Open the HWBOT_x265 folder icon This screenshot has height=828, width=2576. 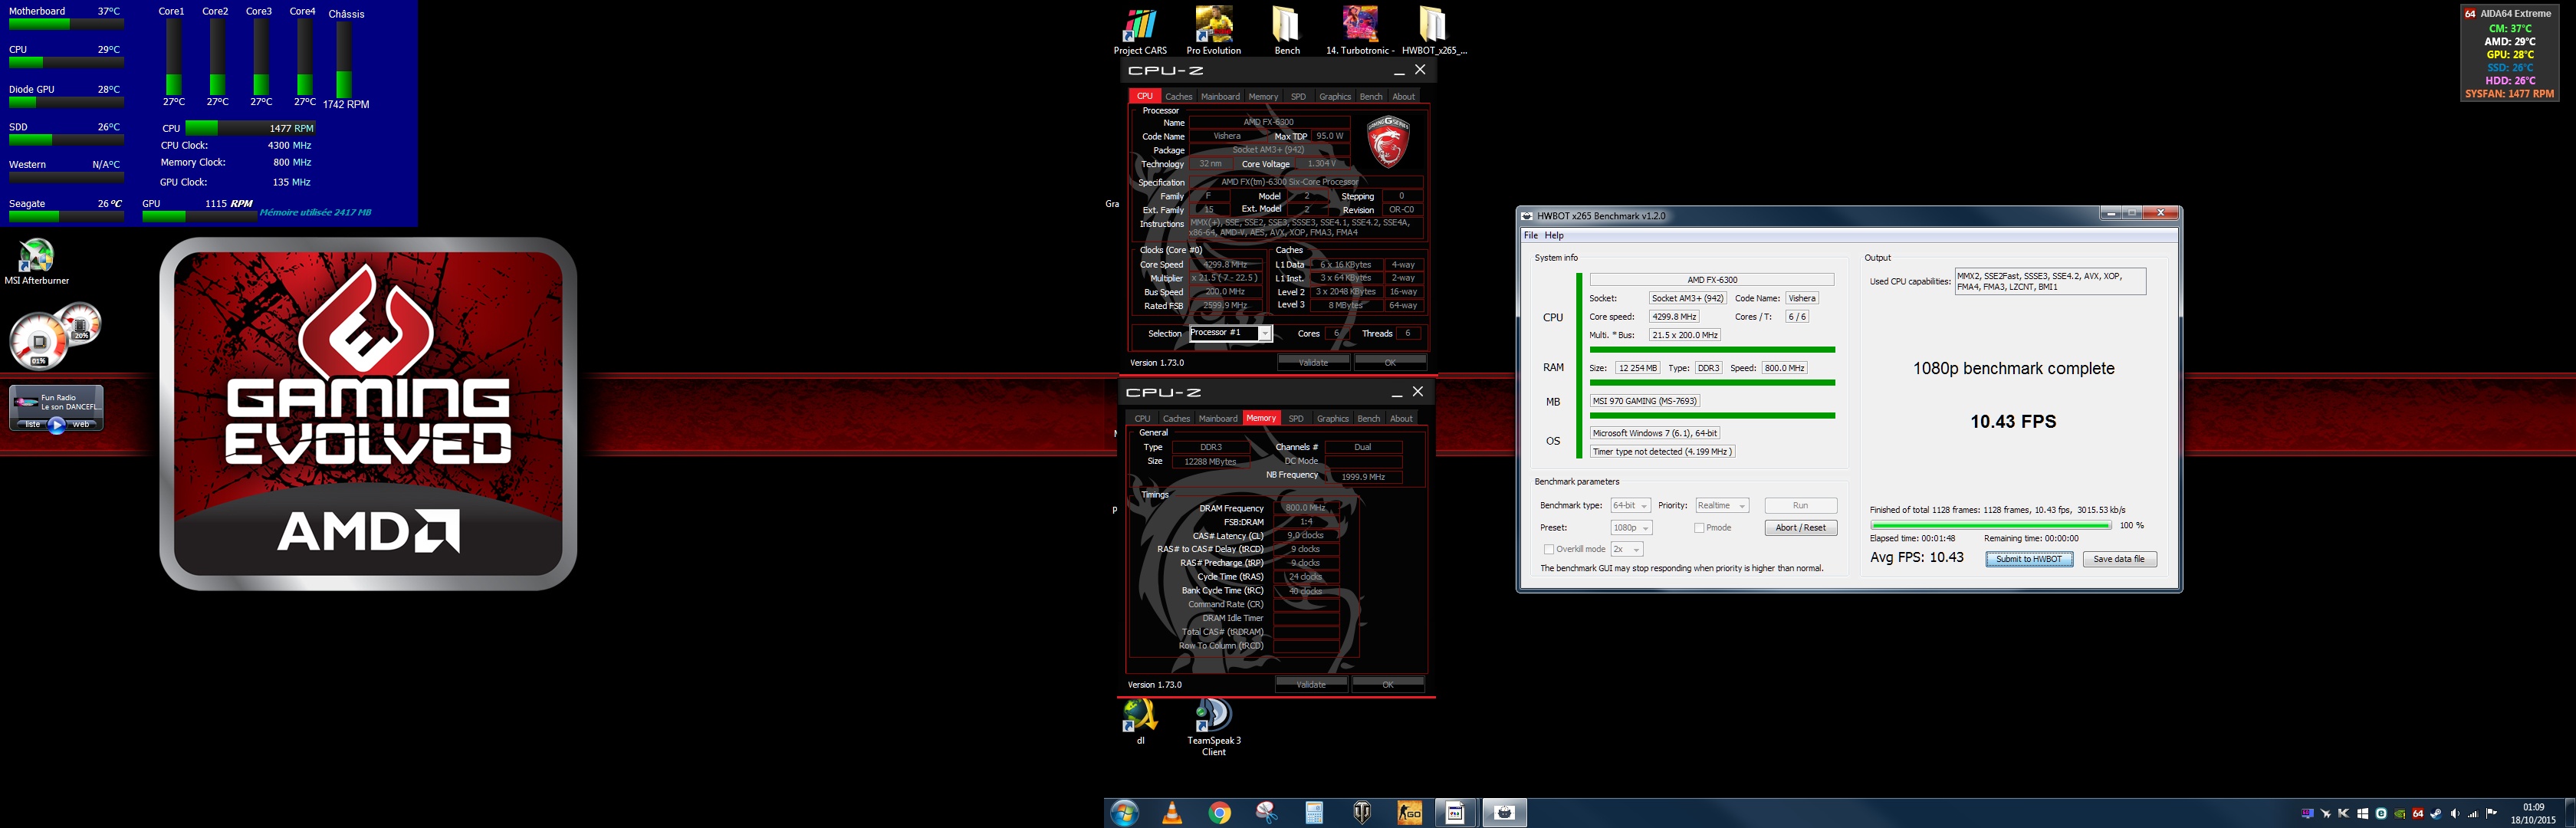[x=1433, y=31]
